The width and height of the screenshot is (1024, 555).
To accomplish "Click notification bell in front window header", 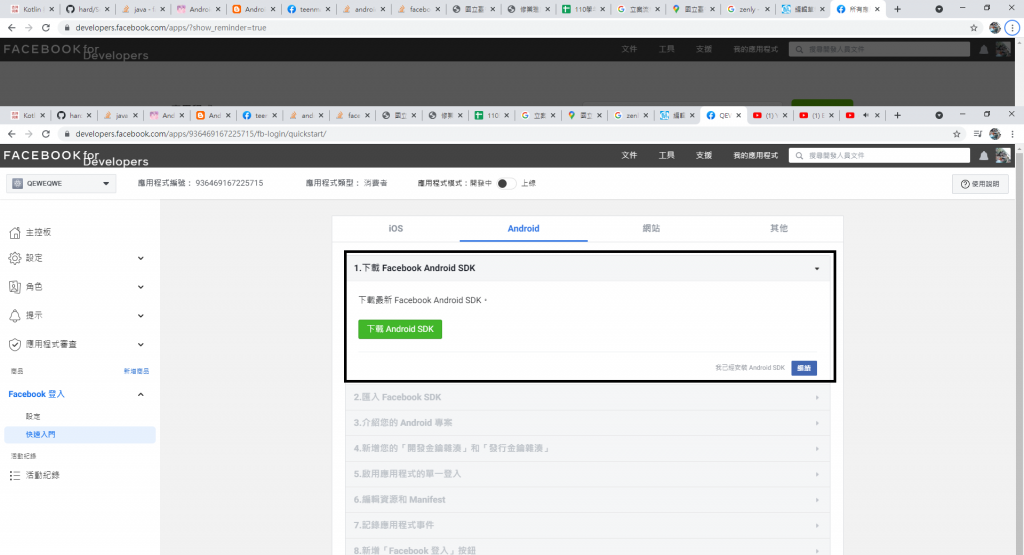I will pyautogui.click(x=984, y=155).
